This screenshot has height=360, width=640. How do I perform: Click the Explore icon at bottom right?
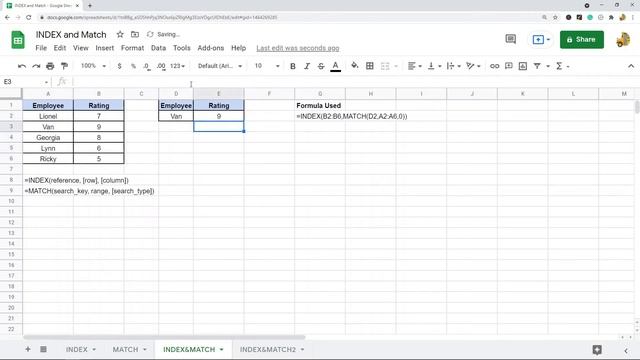coord(597,350)
